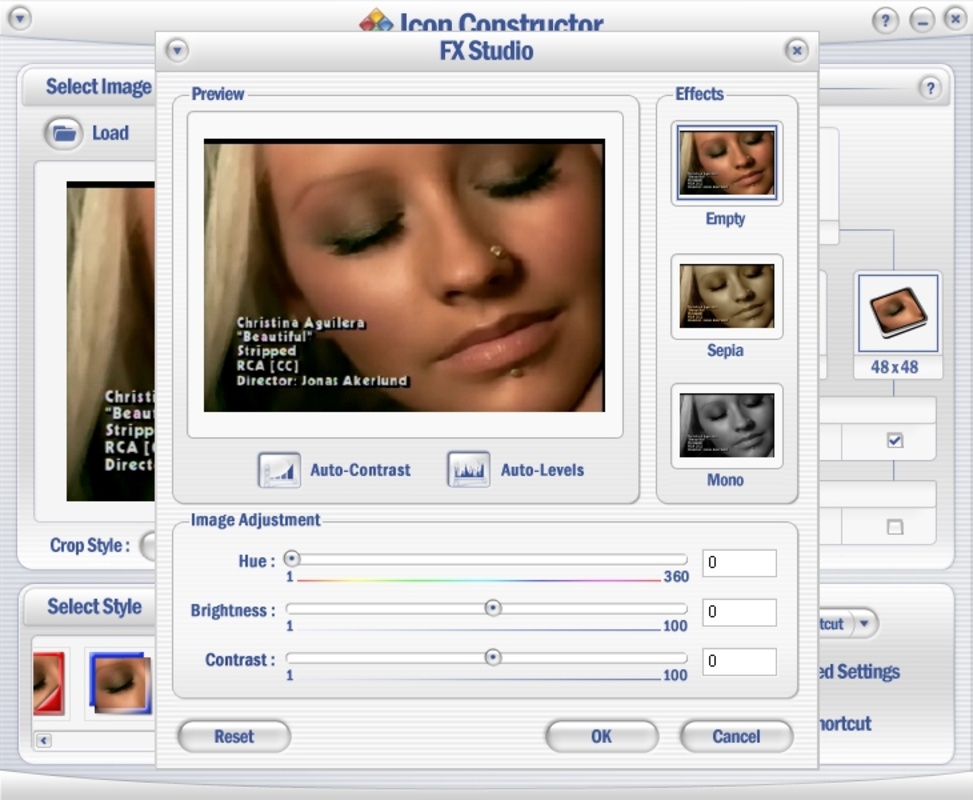Image resolution: width=973 pixels, height=800 pixels.
Task: Focus the Brightness value field
Action: pyautogui.click(x=739, y=612)
